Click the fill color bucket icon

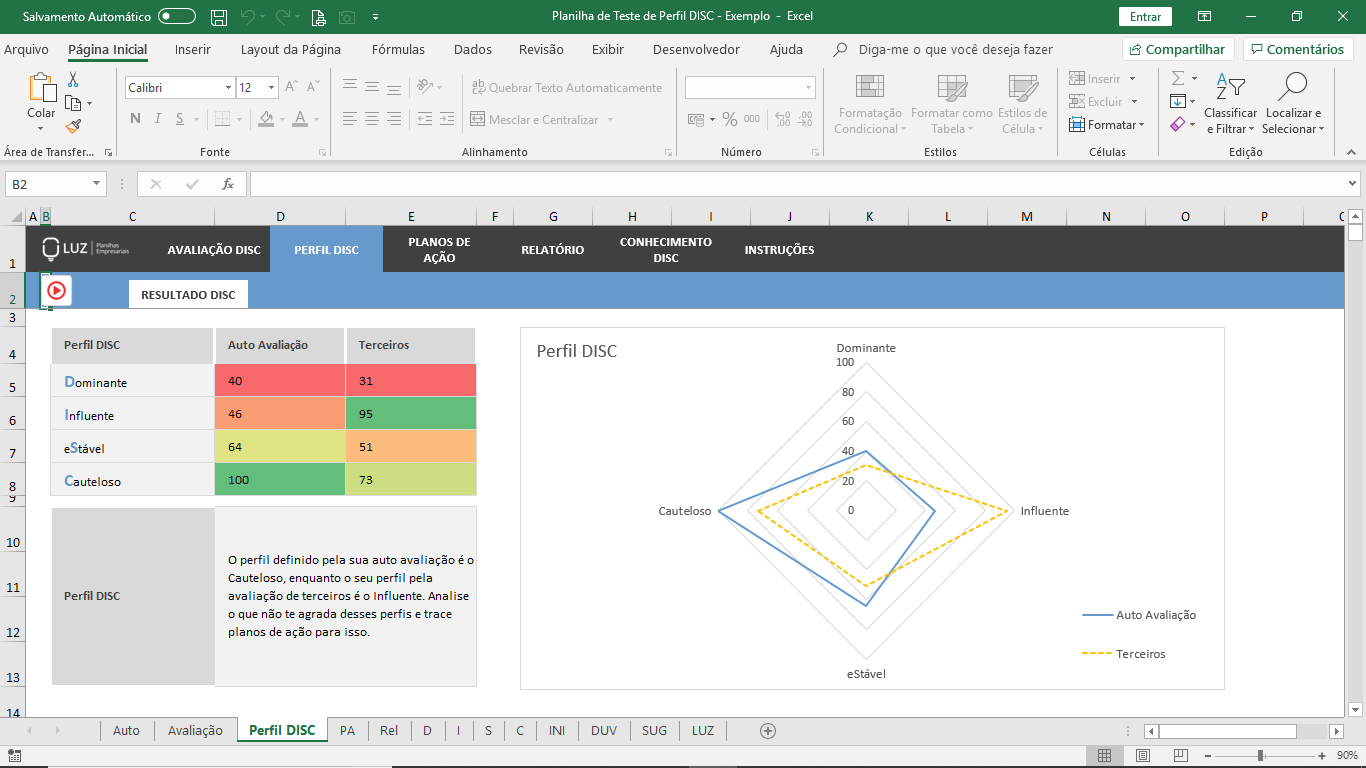(265, 119)
